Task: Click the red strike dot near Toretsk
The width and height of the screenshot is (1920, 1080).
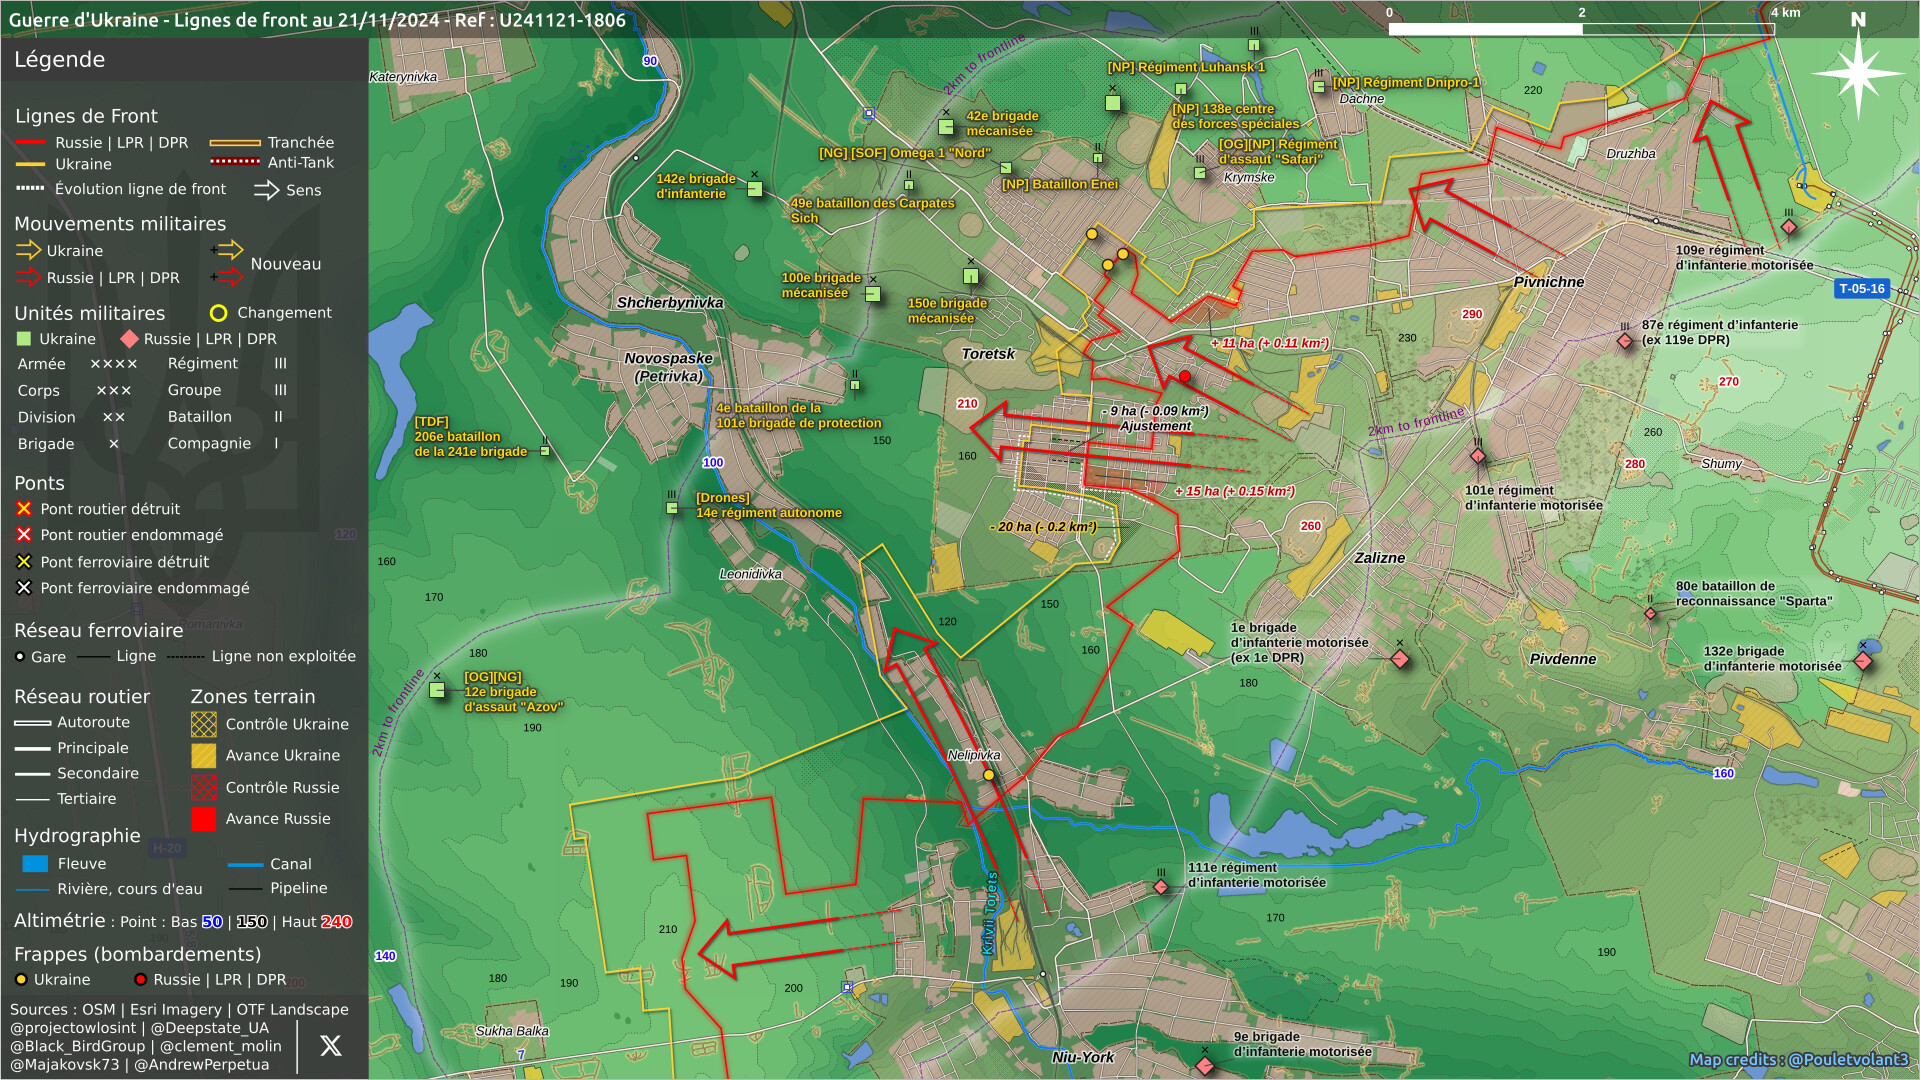Action: [x=1185, y=377]
